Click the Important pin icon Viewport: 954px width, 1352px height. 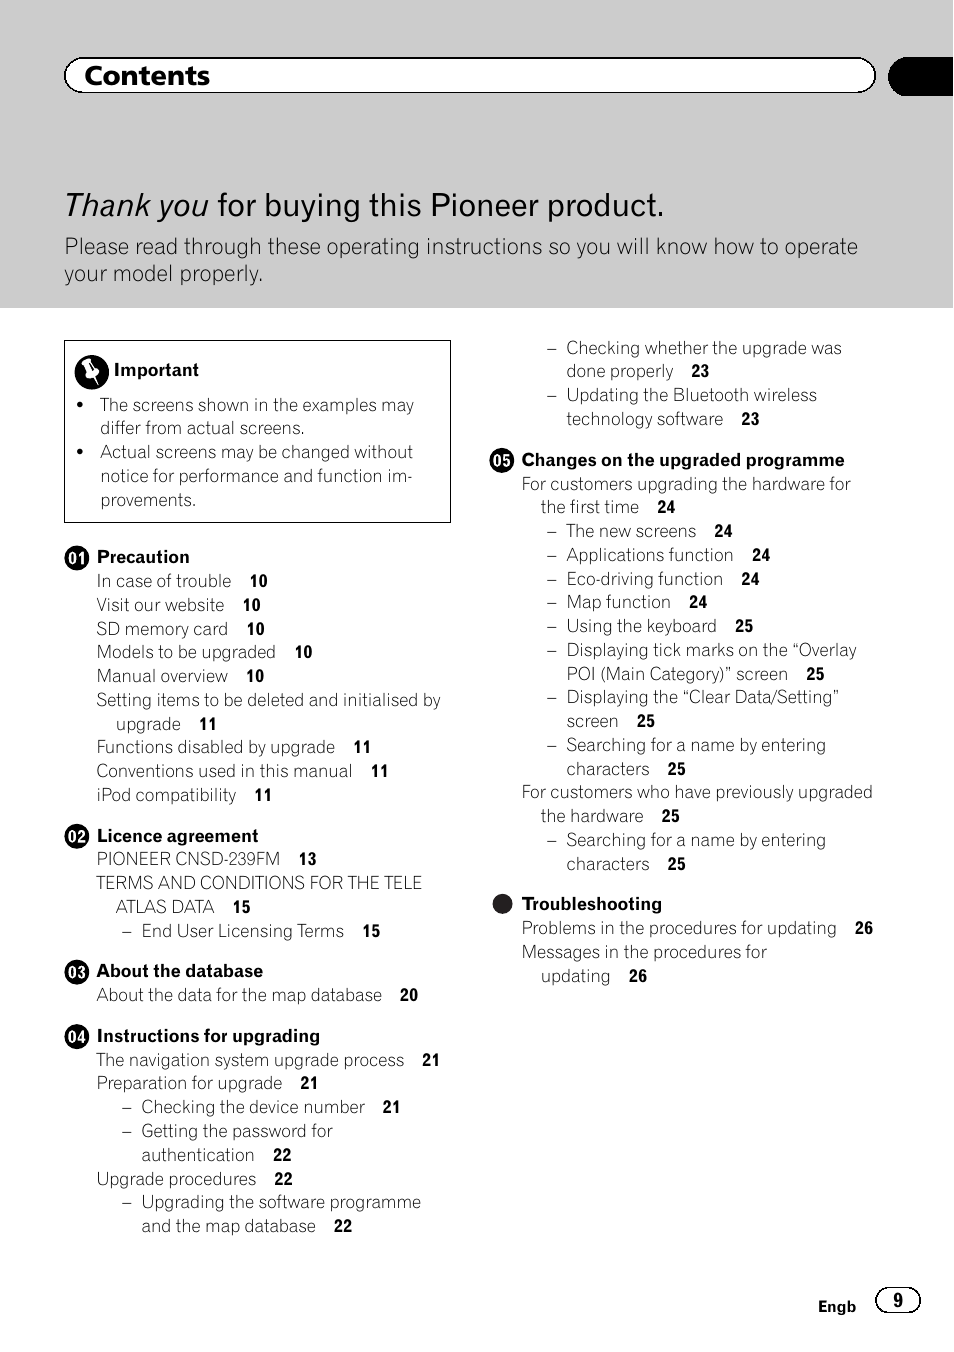91,371
